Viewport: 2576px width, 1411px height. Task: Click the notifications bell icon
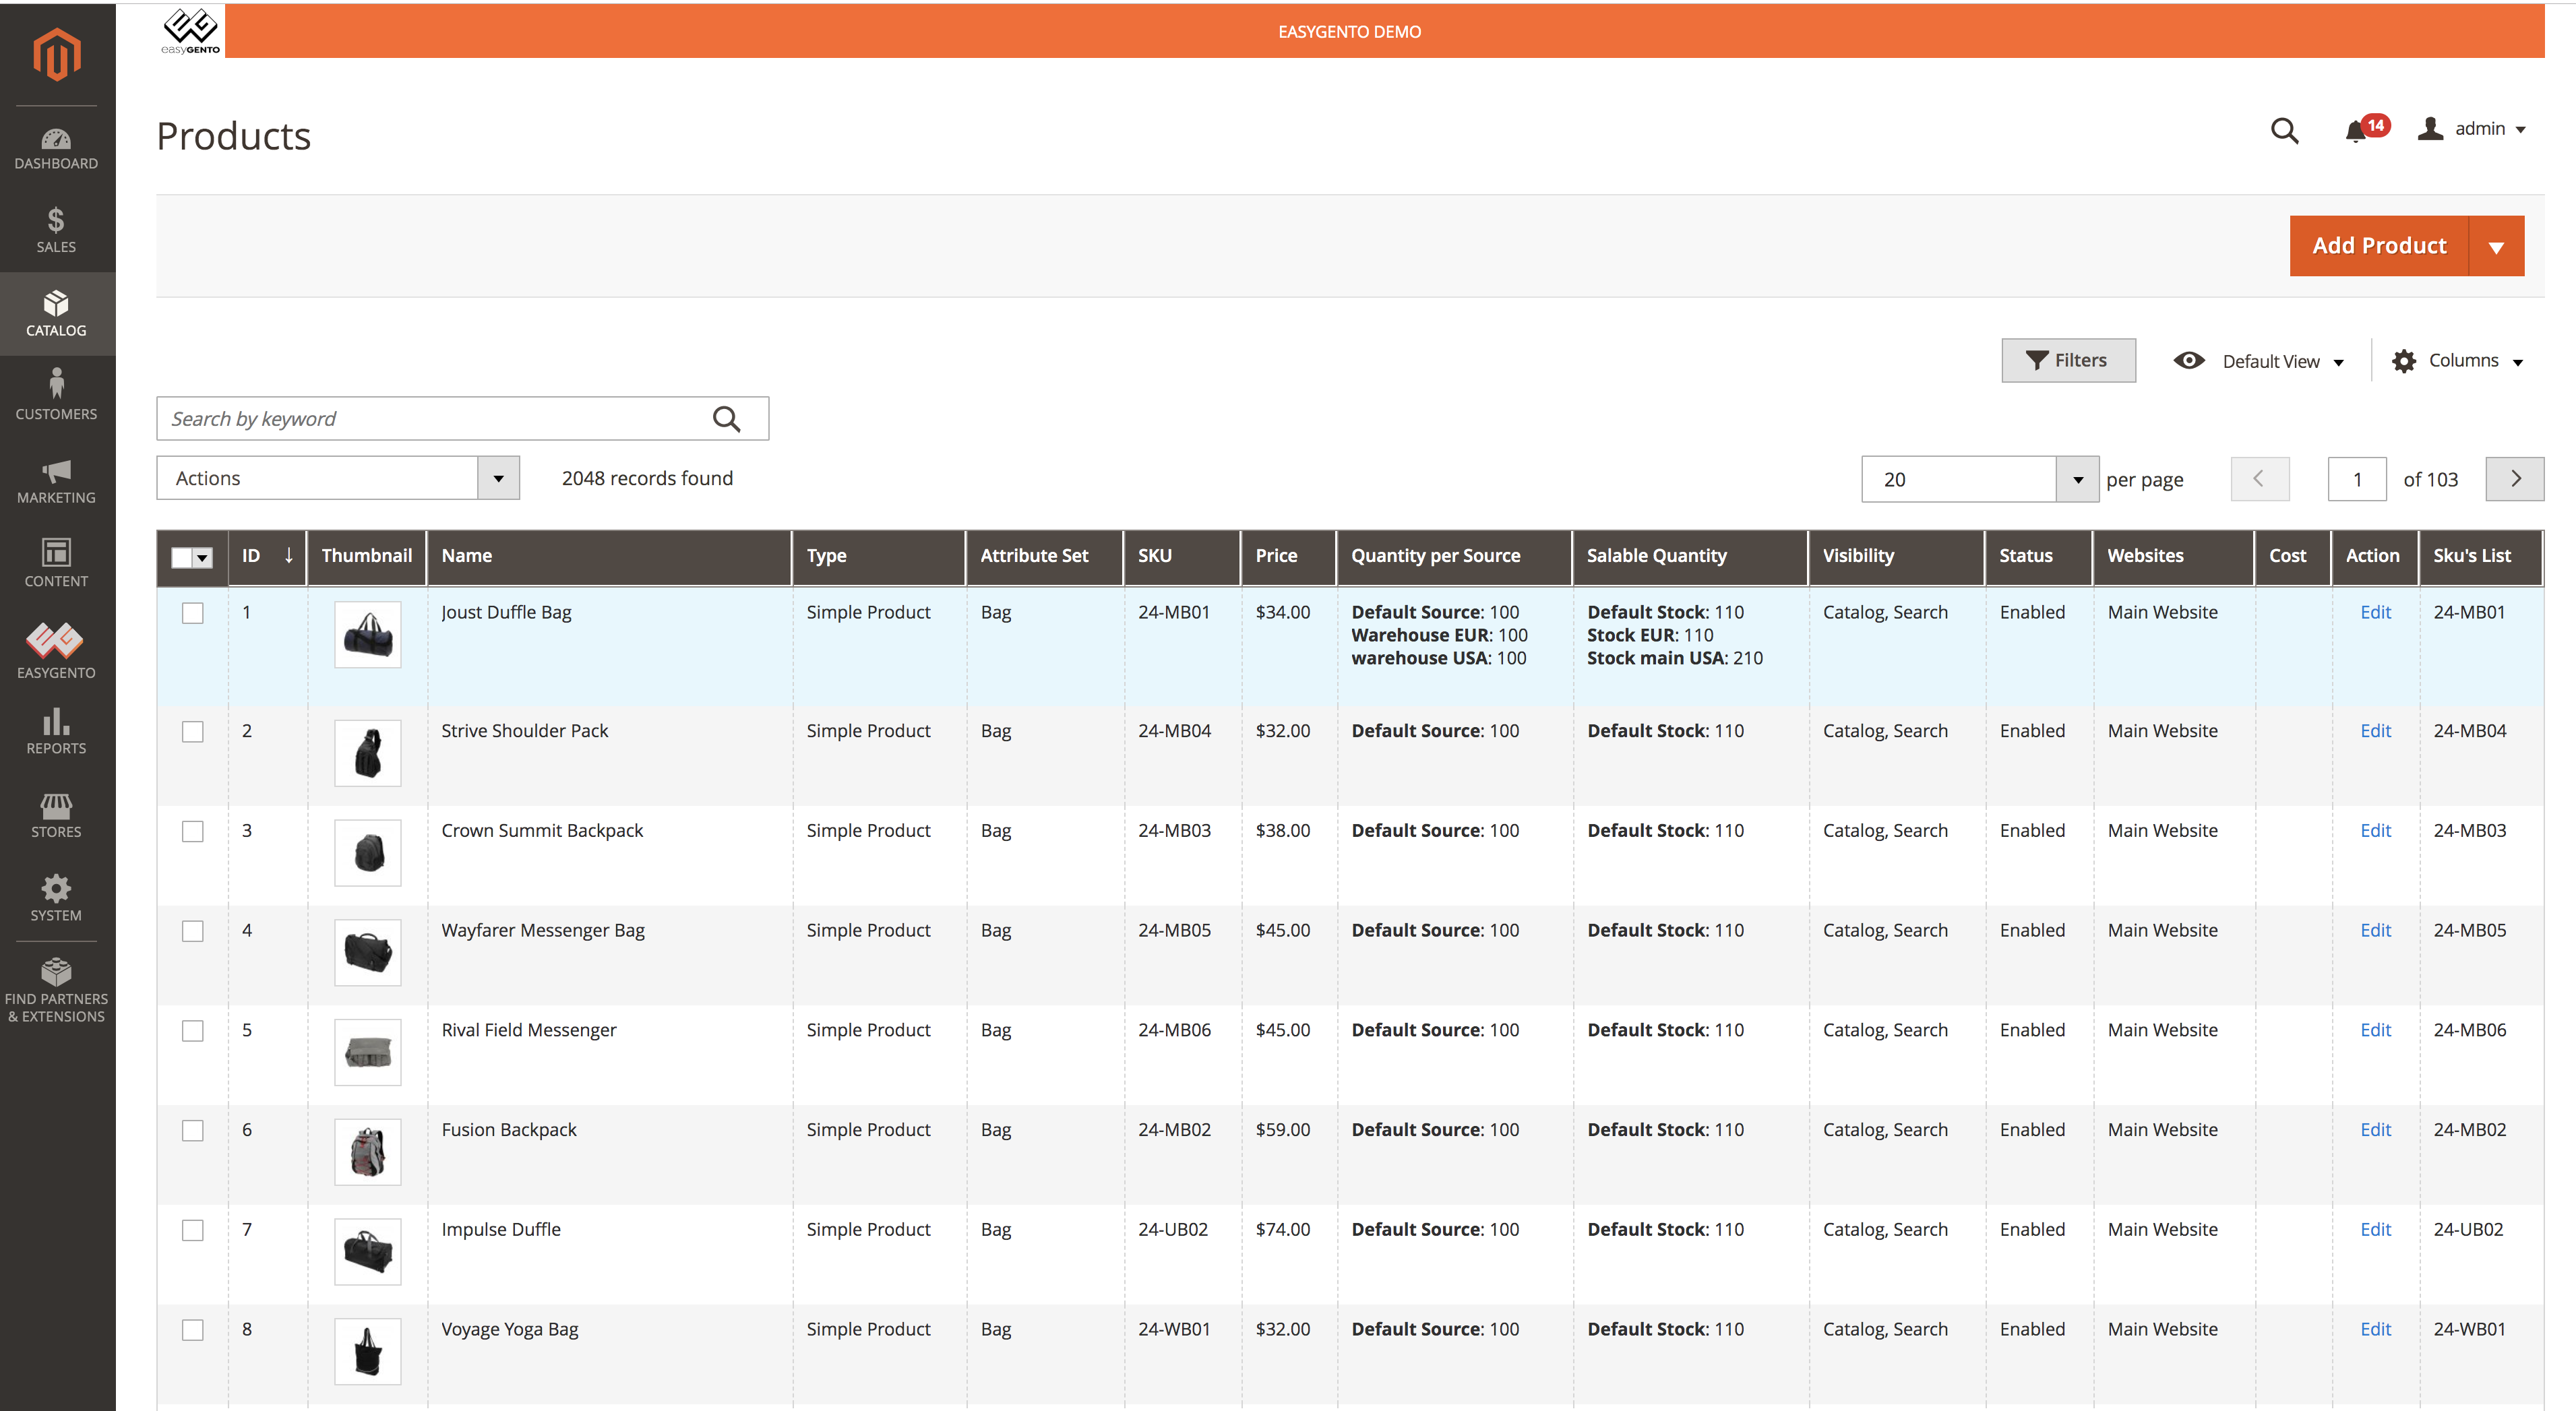(x=2355, y=131)
